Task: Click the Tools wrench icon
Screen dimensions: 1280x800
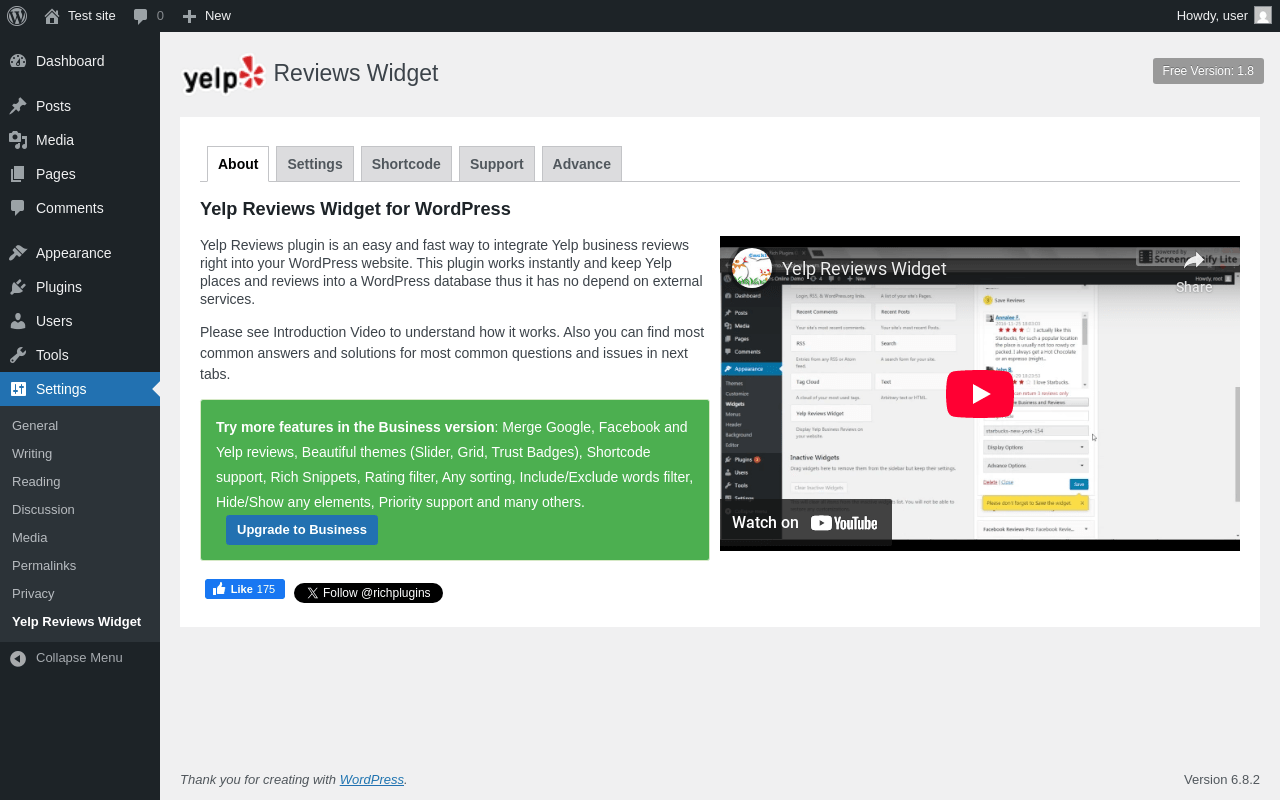Action: tap(18, 355)
